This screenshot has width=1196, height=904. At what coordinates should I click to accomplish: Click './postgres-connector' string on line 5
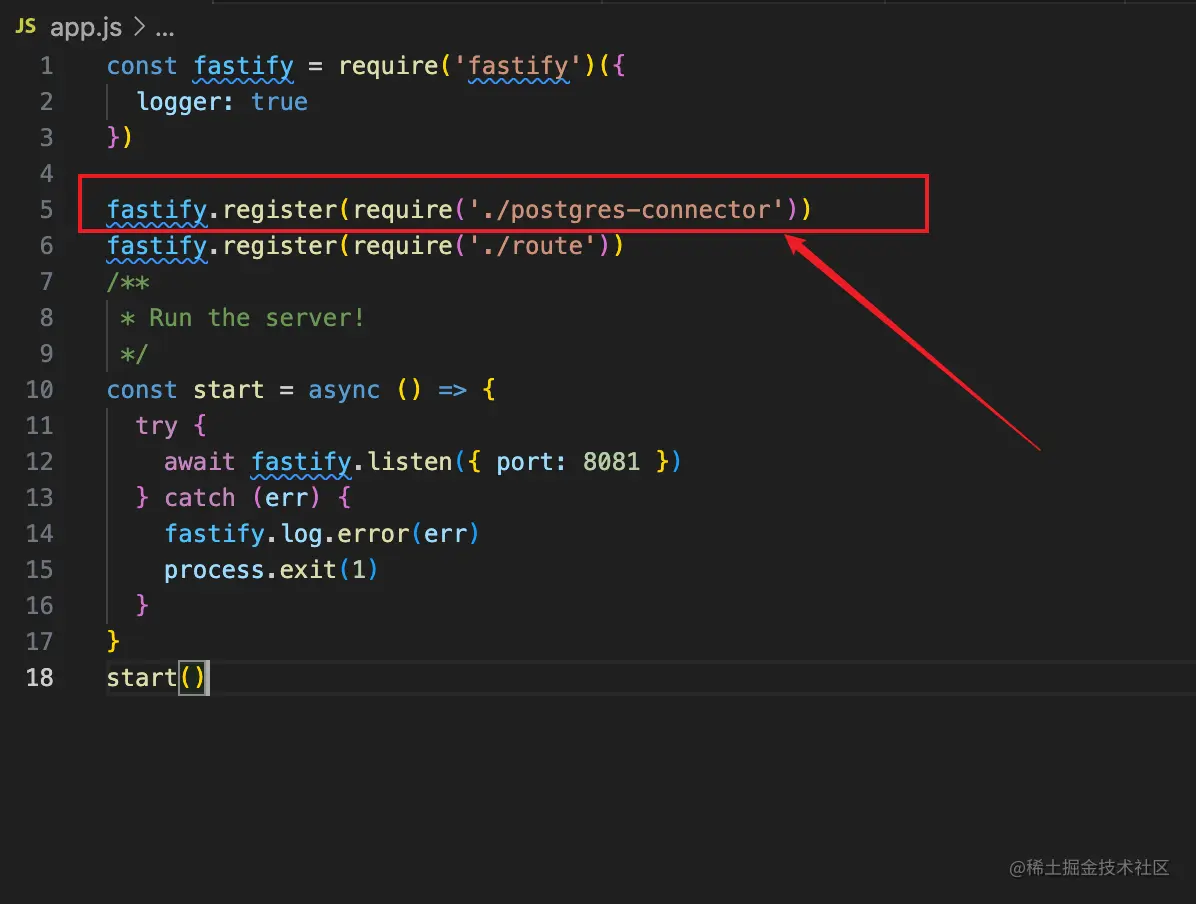626,209
